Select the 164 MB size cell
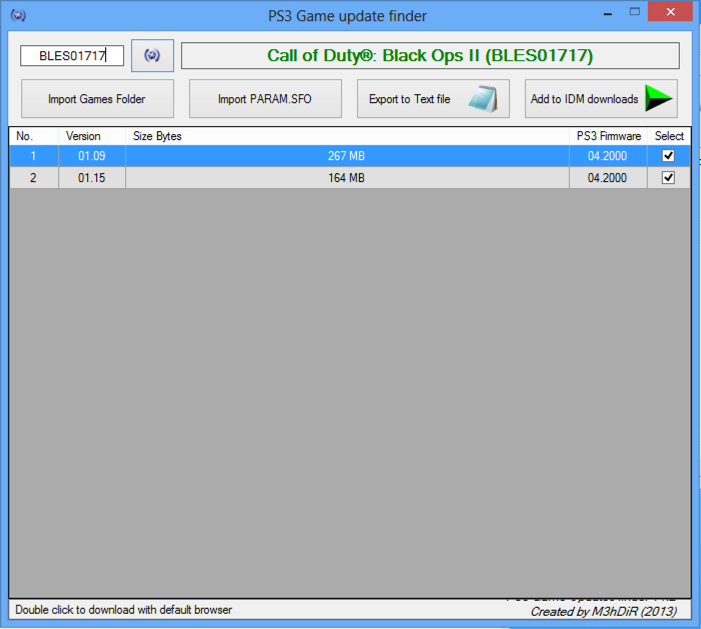701x629 pixels. [347, 178]
